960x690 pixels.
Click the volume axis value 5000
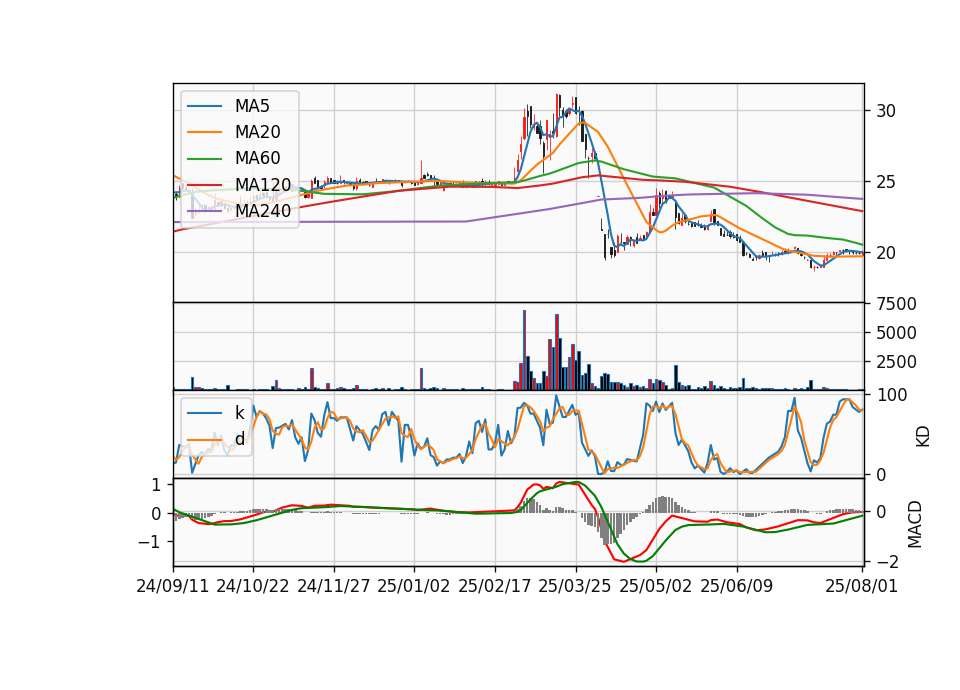(x=896, y=333)
